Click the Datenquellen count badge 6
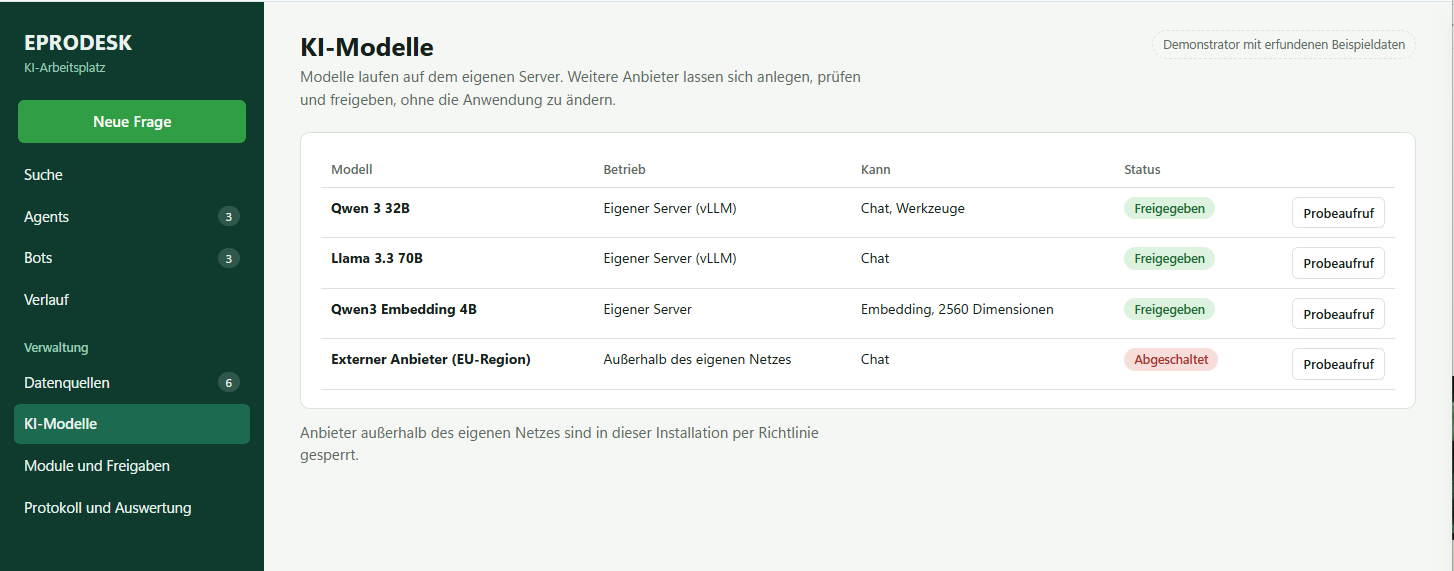The image size is (1454, 571). pos(229,383)
